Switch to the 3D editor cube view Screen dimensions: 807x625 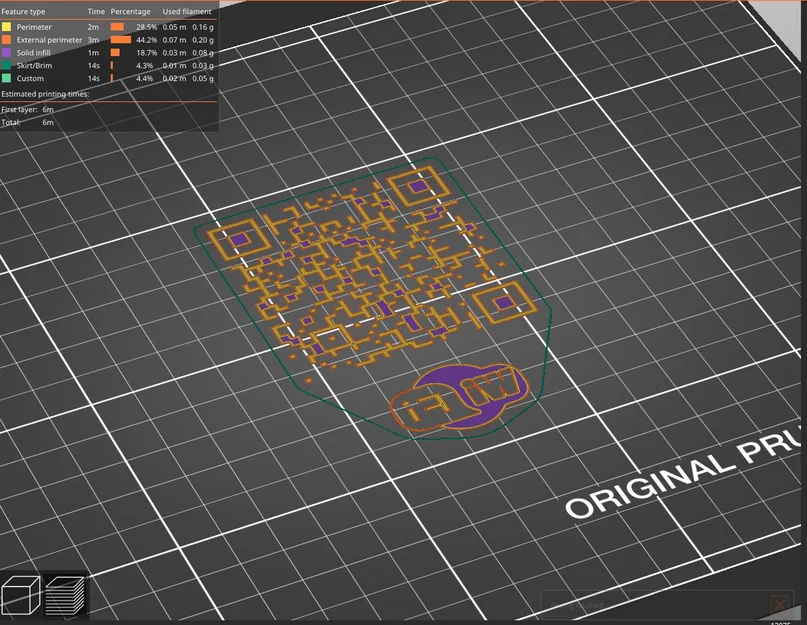coord(21,595)
